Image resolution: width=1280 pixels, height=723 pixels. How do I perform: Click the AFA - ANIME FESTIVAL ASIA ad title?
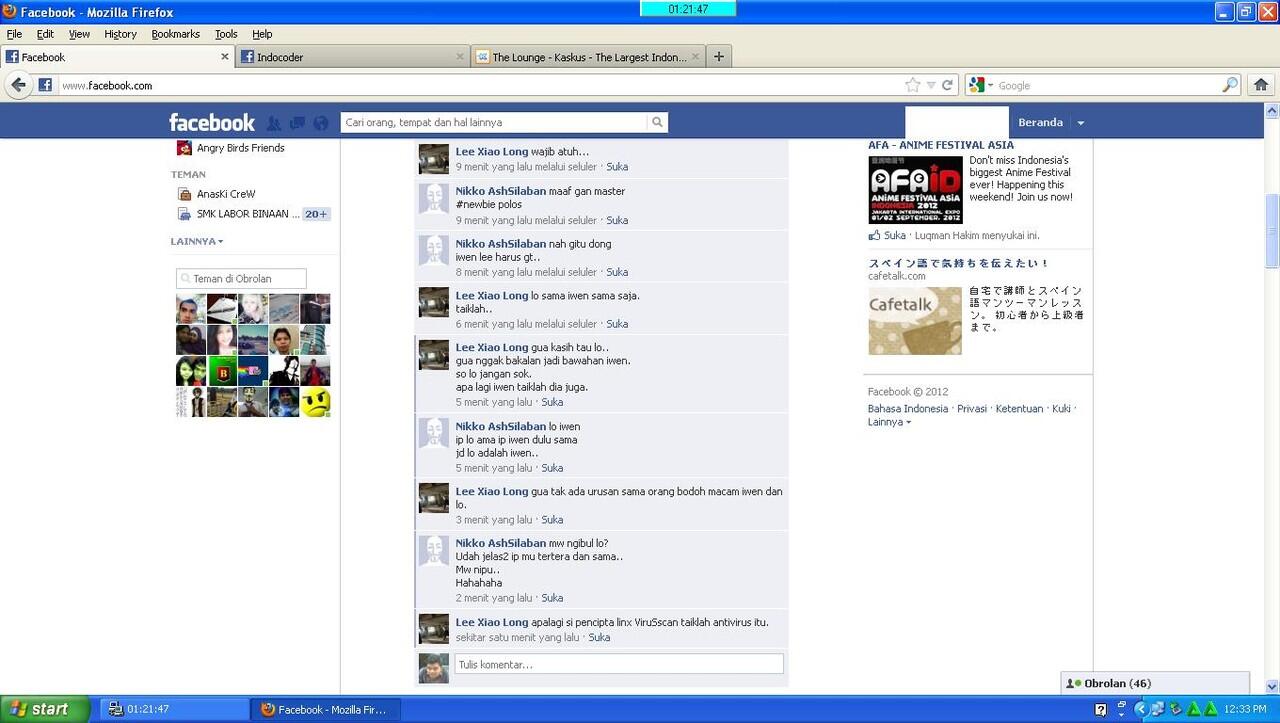(941, 145)
